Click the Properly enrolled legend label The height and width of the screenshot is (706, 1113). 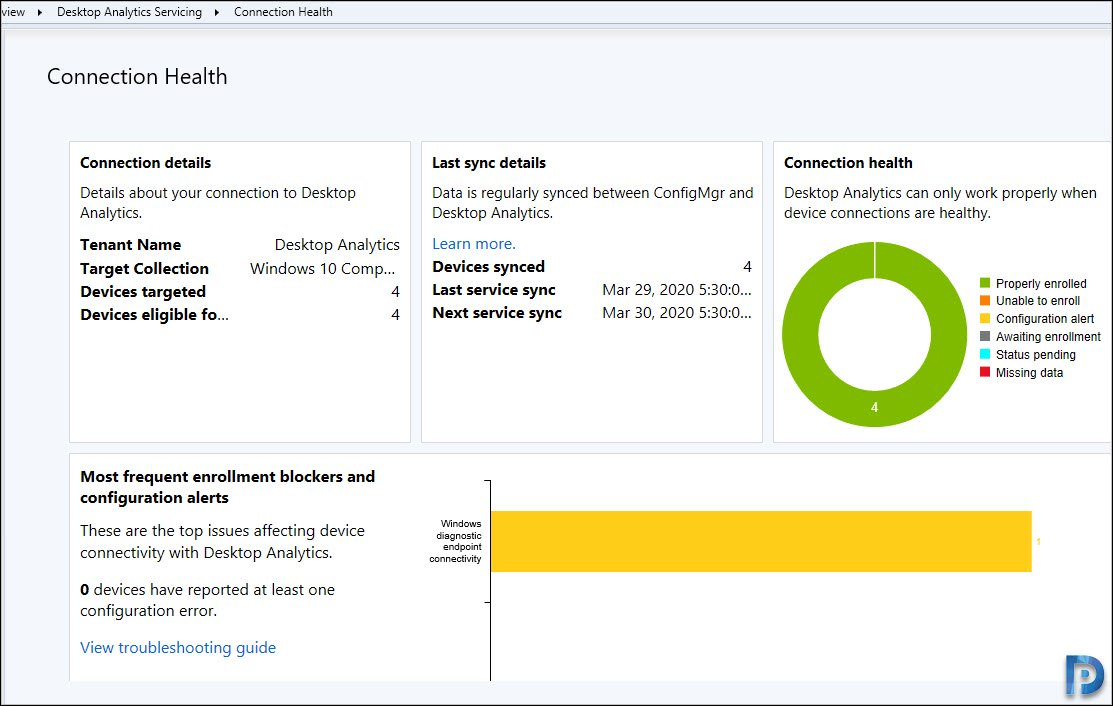(1041, 284)
